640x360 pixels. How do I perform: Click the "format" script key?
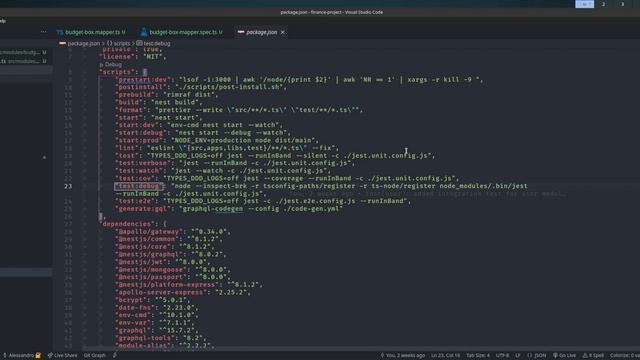point(131,110)
